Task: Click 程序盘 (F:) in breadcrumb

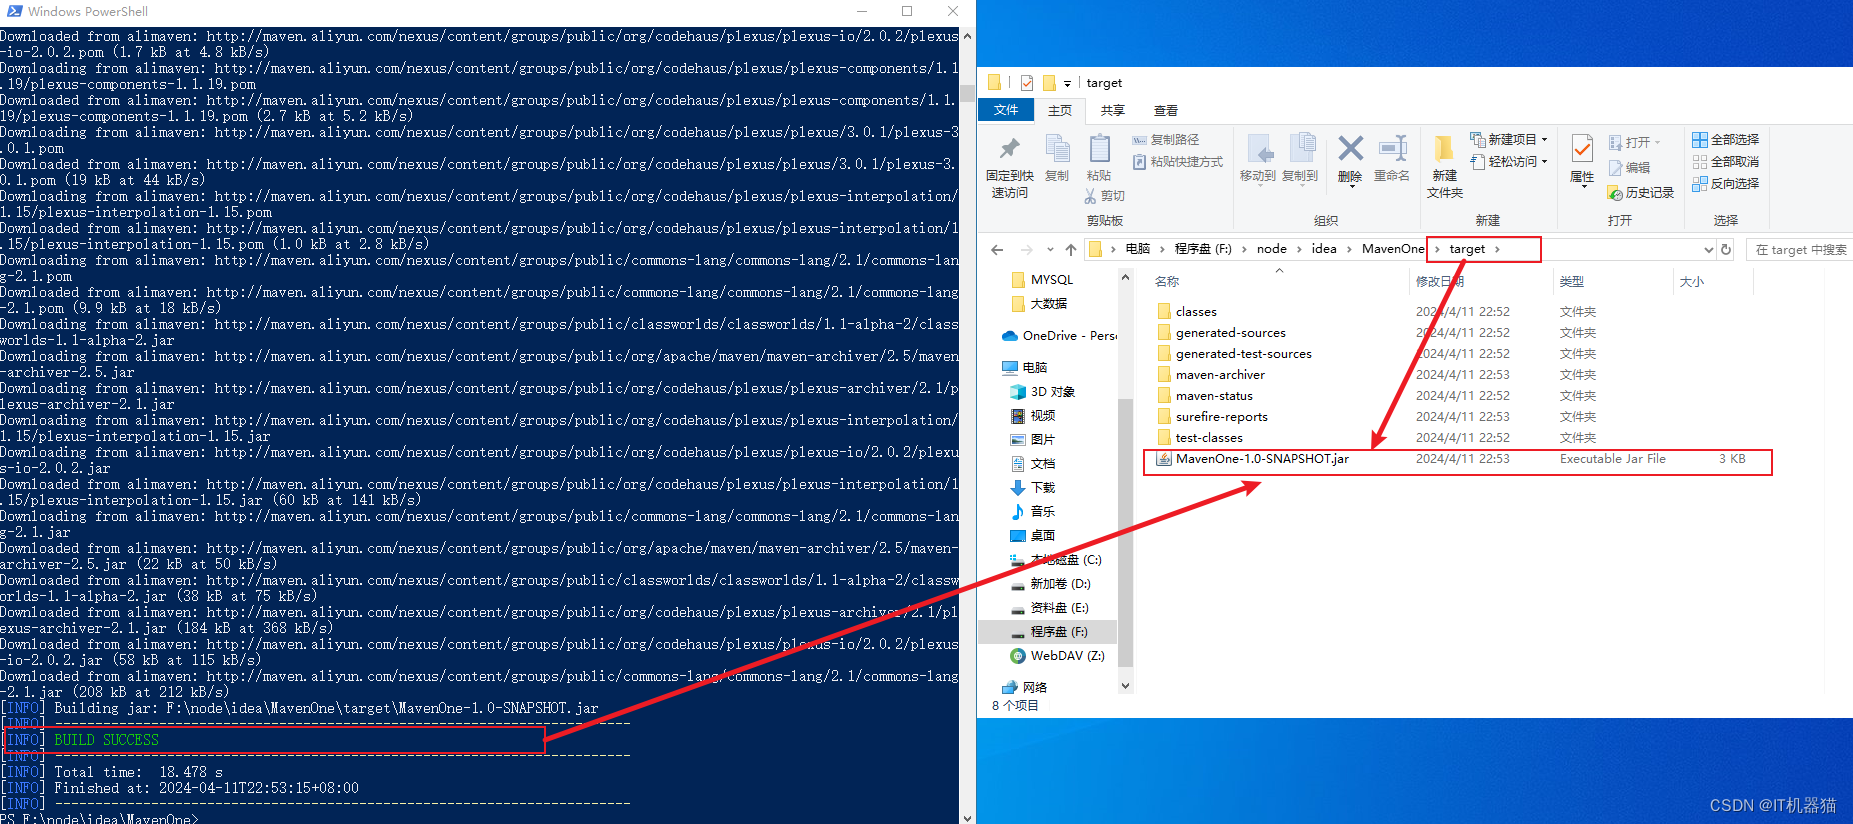Action: (x=1203, y=249)
